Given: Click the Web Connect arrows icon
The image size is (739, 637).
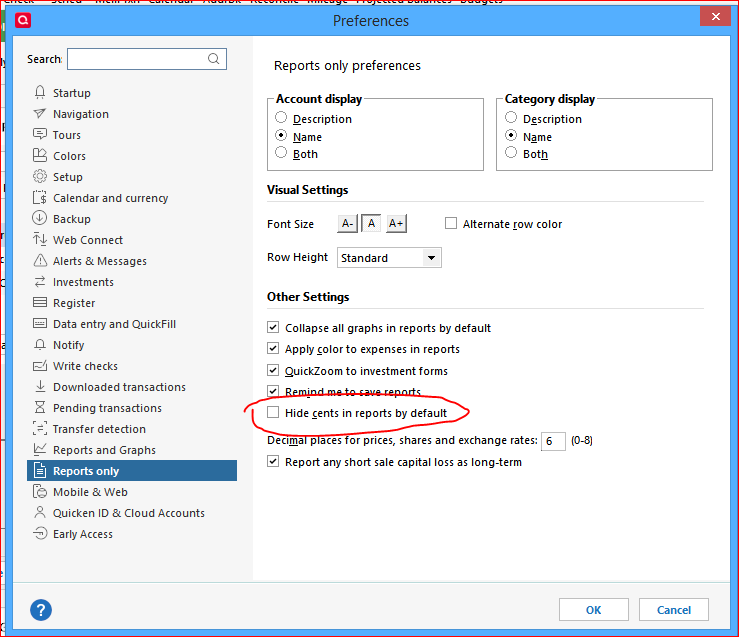Looking at the screenshot, I should (x=40, y=239).
